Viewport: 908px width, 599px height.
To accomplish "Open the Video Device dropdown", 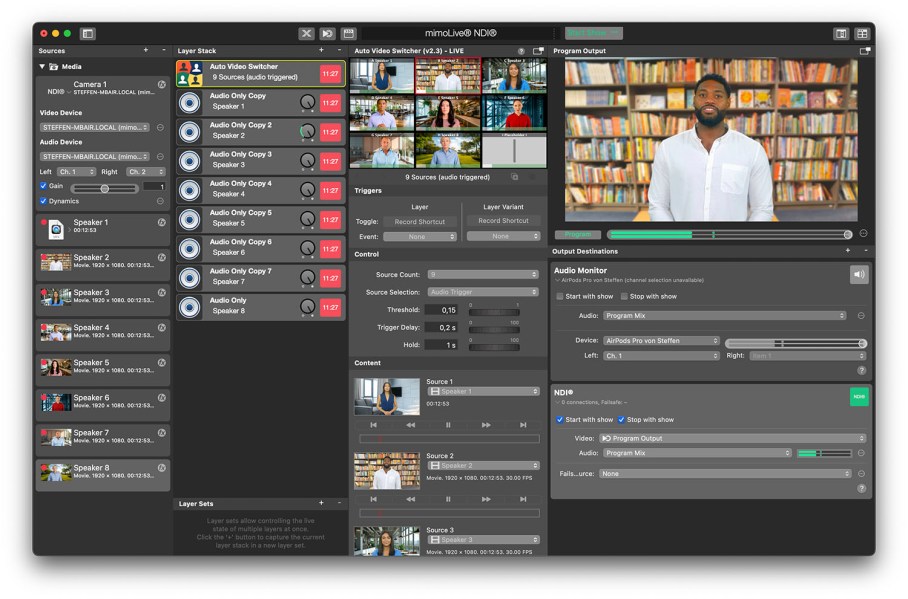I will pyautogui.click(x=95, y=127).
